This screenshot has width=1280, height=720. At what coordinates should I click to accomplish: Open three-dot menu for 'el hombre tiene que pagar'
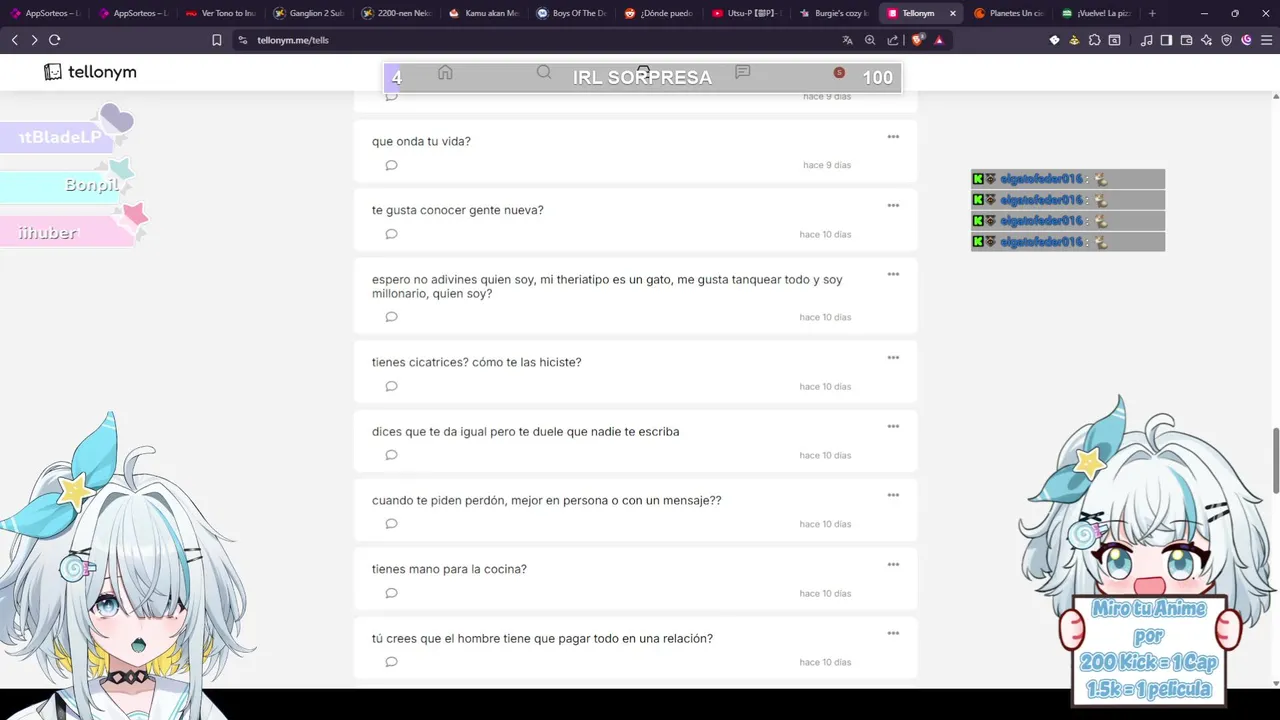(x=893, y=633)
